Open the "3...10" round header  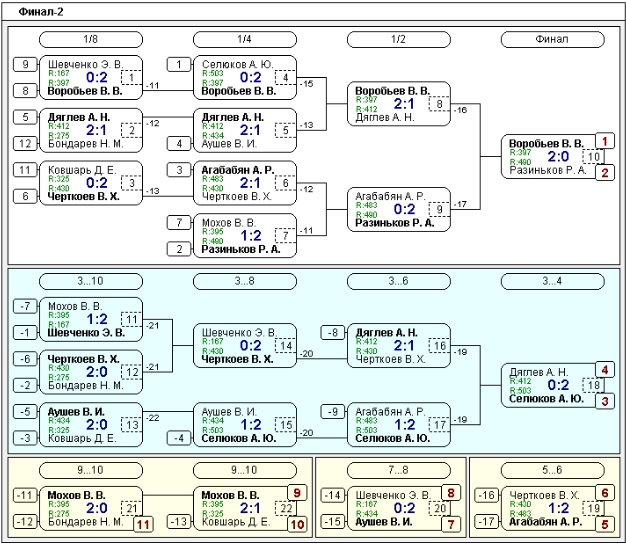[91, 281]
